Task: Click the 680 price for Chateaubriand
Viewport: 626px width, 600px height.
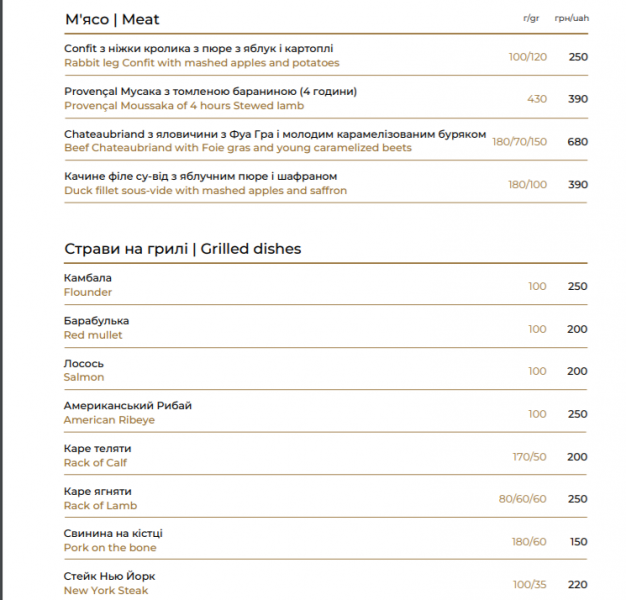Action: (x=577, y=142)
